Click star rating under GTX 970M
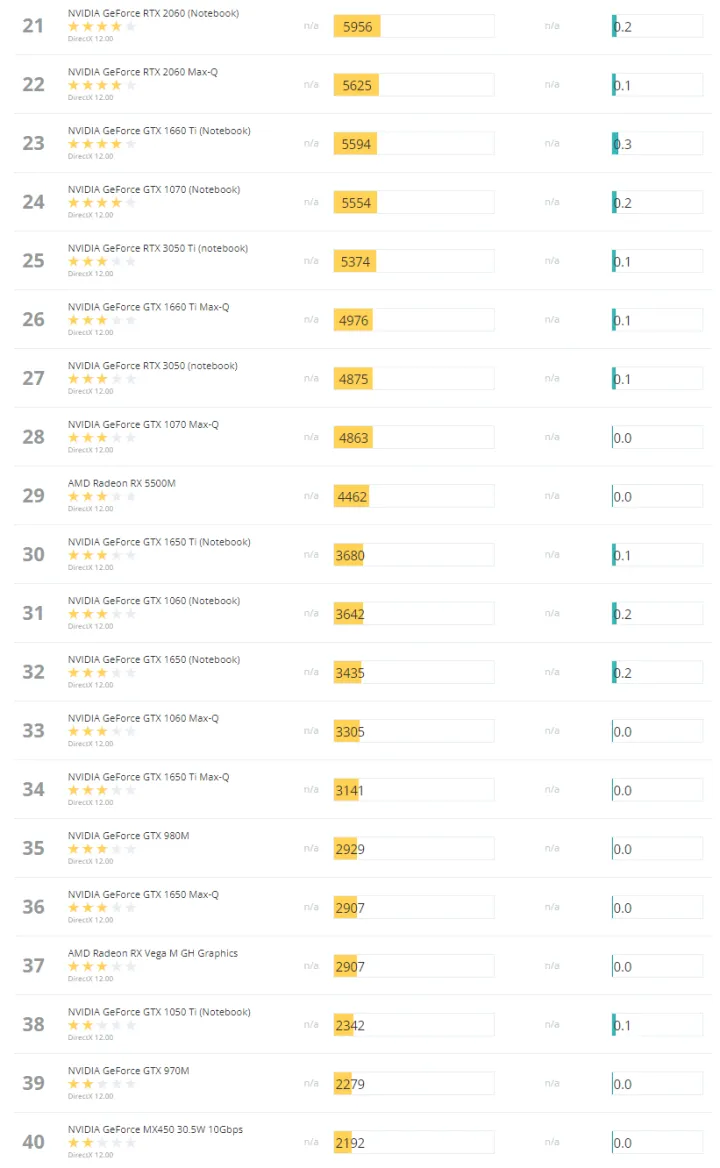The height and width of the screenshot is (1168, 720). pos(101,1084)
